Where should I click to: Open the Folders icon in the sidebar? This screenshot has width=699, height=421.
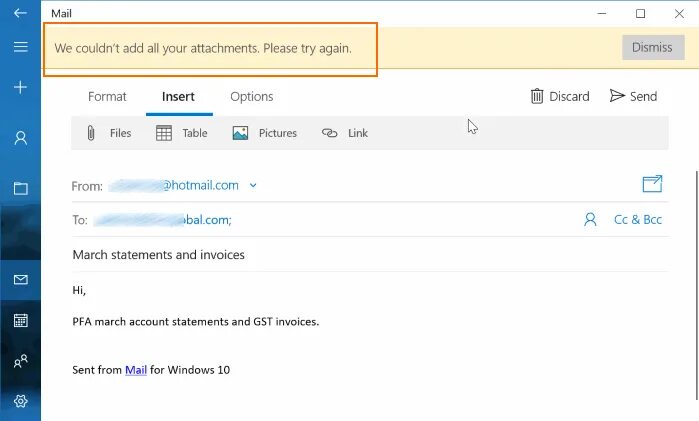(x=21, y=188)
